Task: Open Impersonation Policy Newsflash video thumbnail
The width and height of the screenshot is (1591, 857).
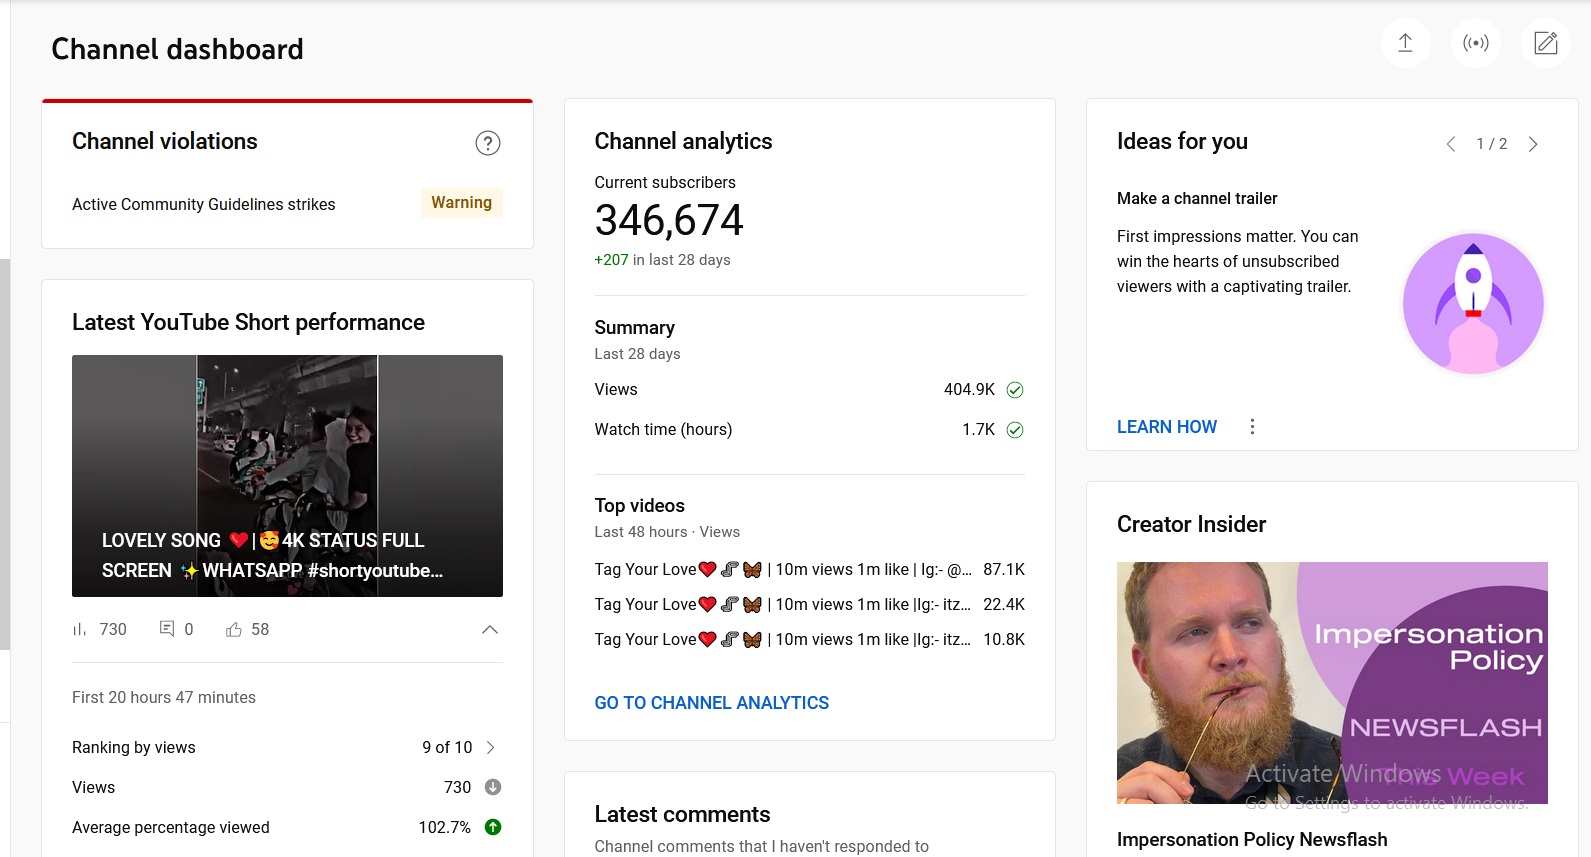Action: coord(1331,682)
